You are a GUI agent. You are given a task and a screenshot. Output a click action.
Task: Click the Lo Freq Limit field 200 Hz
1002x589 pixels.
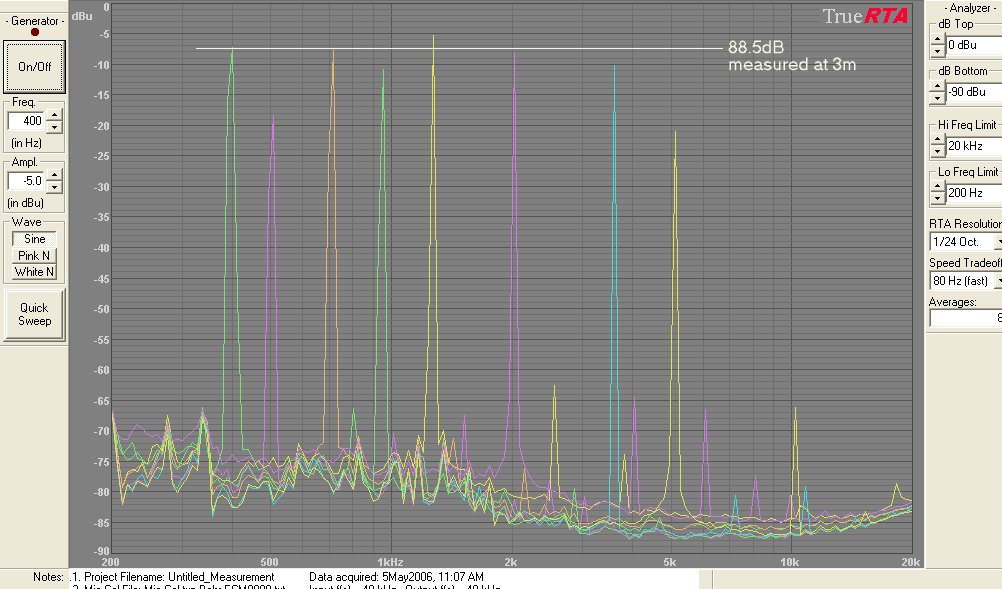pyautogui.click(x=974, y=193)
